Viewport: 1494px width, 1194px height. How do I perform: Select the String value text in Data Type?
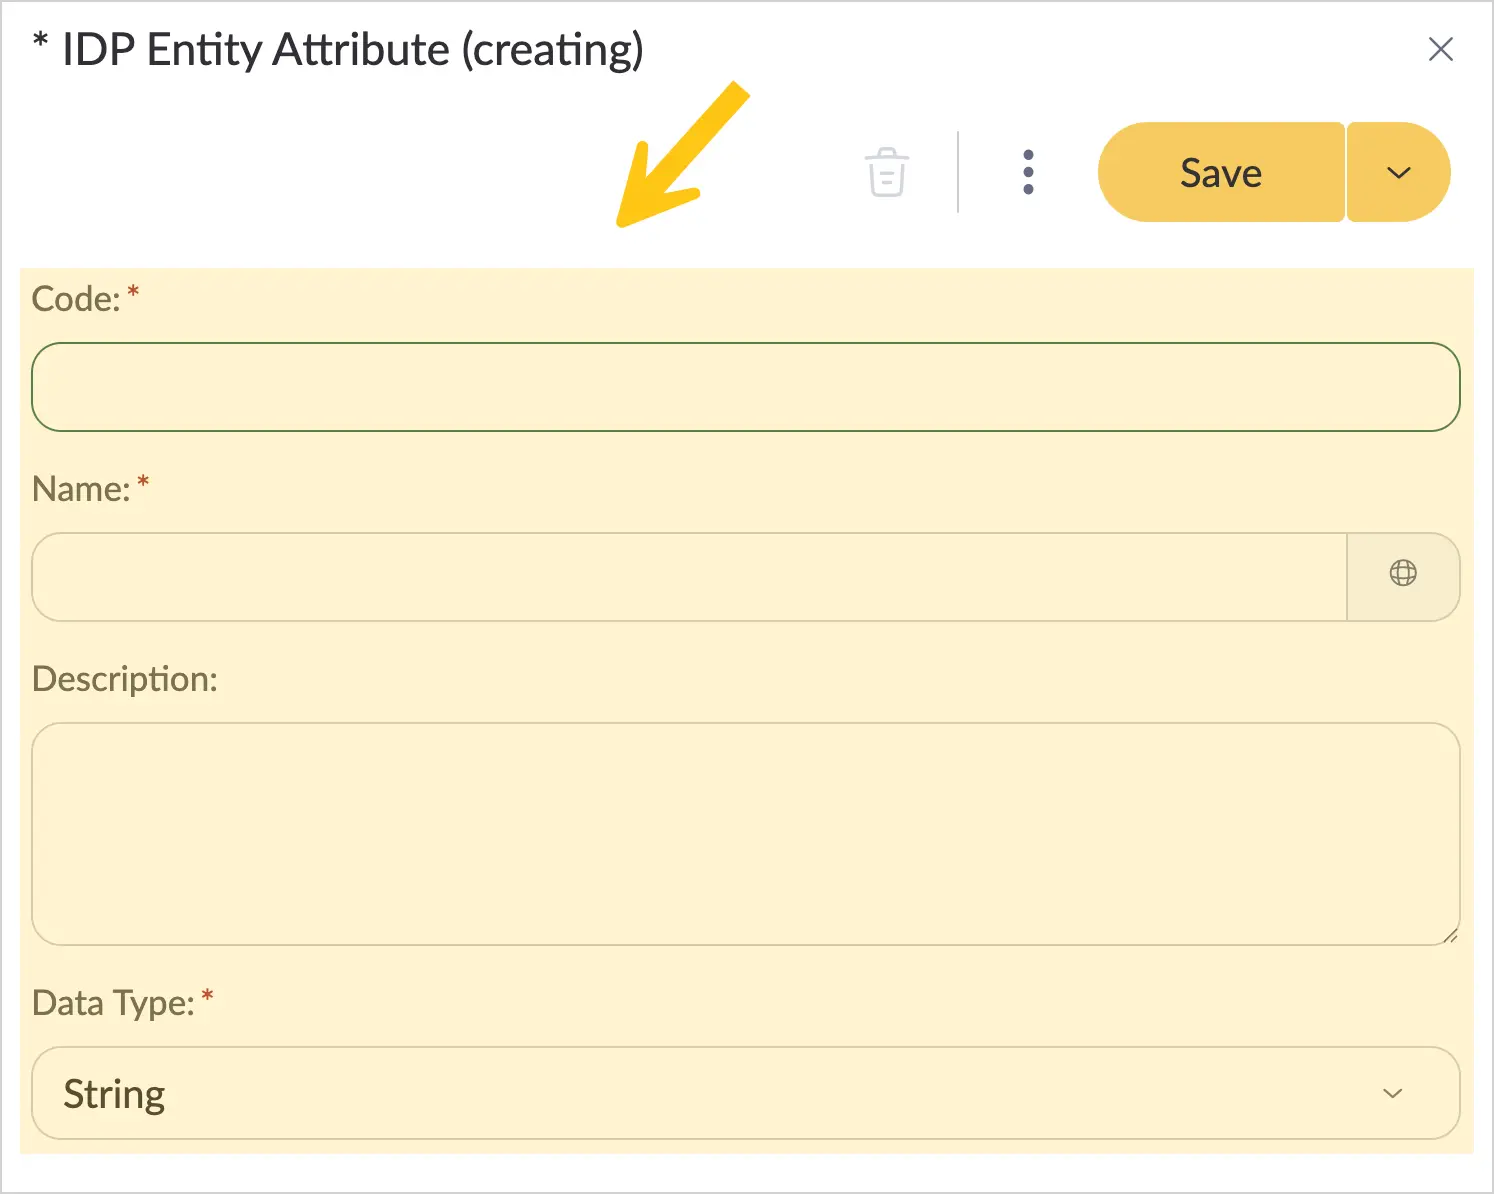click(114, 1094)
